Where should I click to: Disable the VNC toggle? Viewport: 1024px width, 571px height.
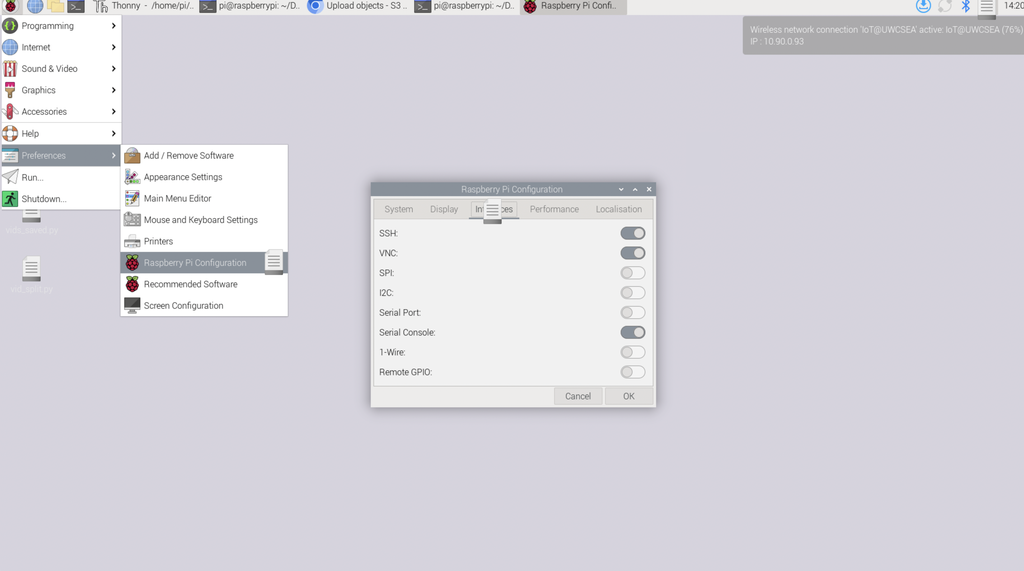633,253
